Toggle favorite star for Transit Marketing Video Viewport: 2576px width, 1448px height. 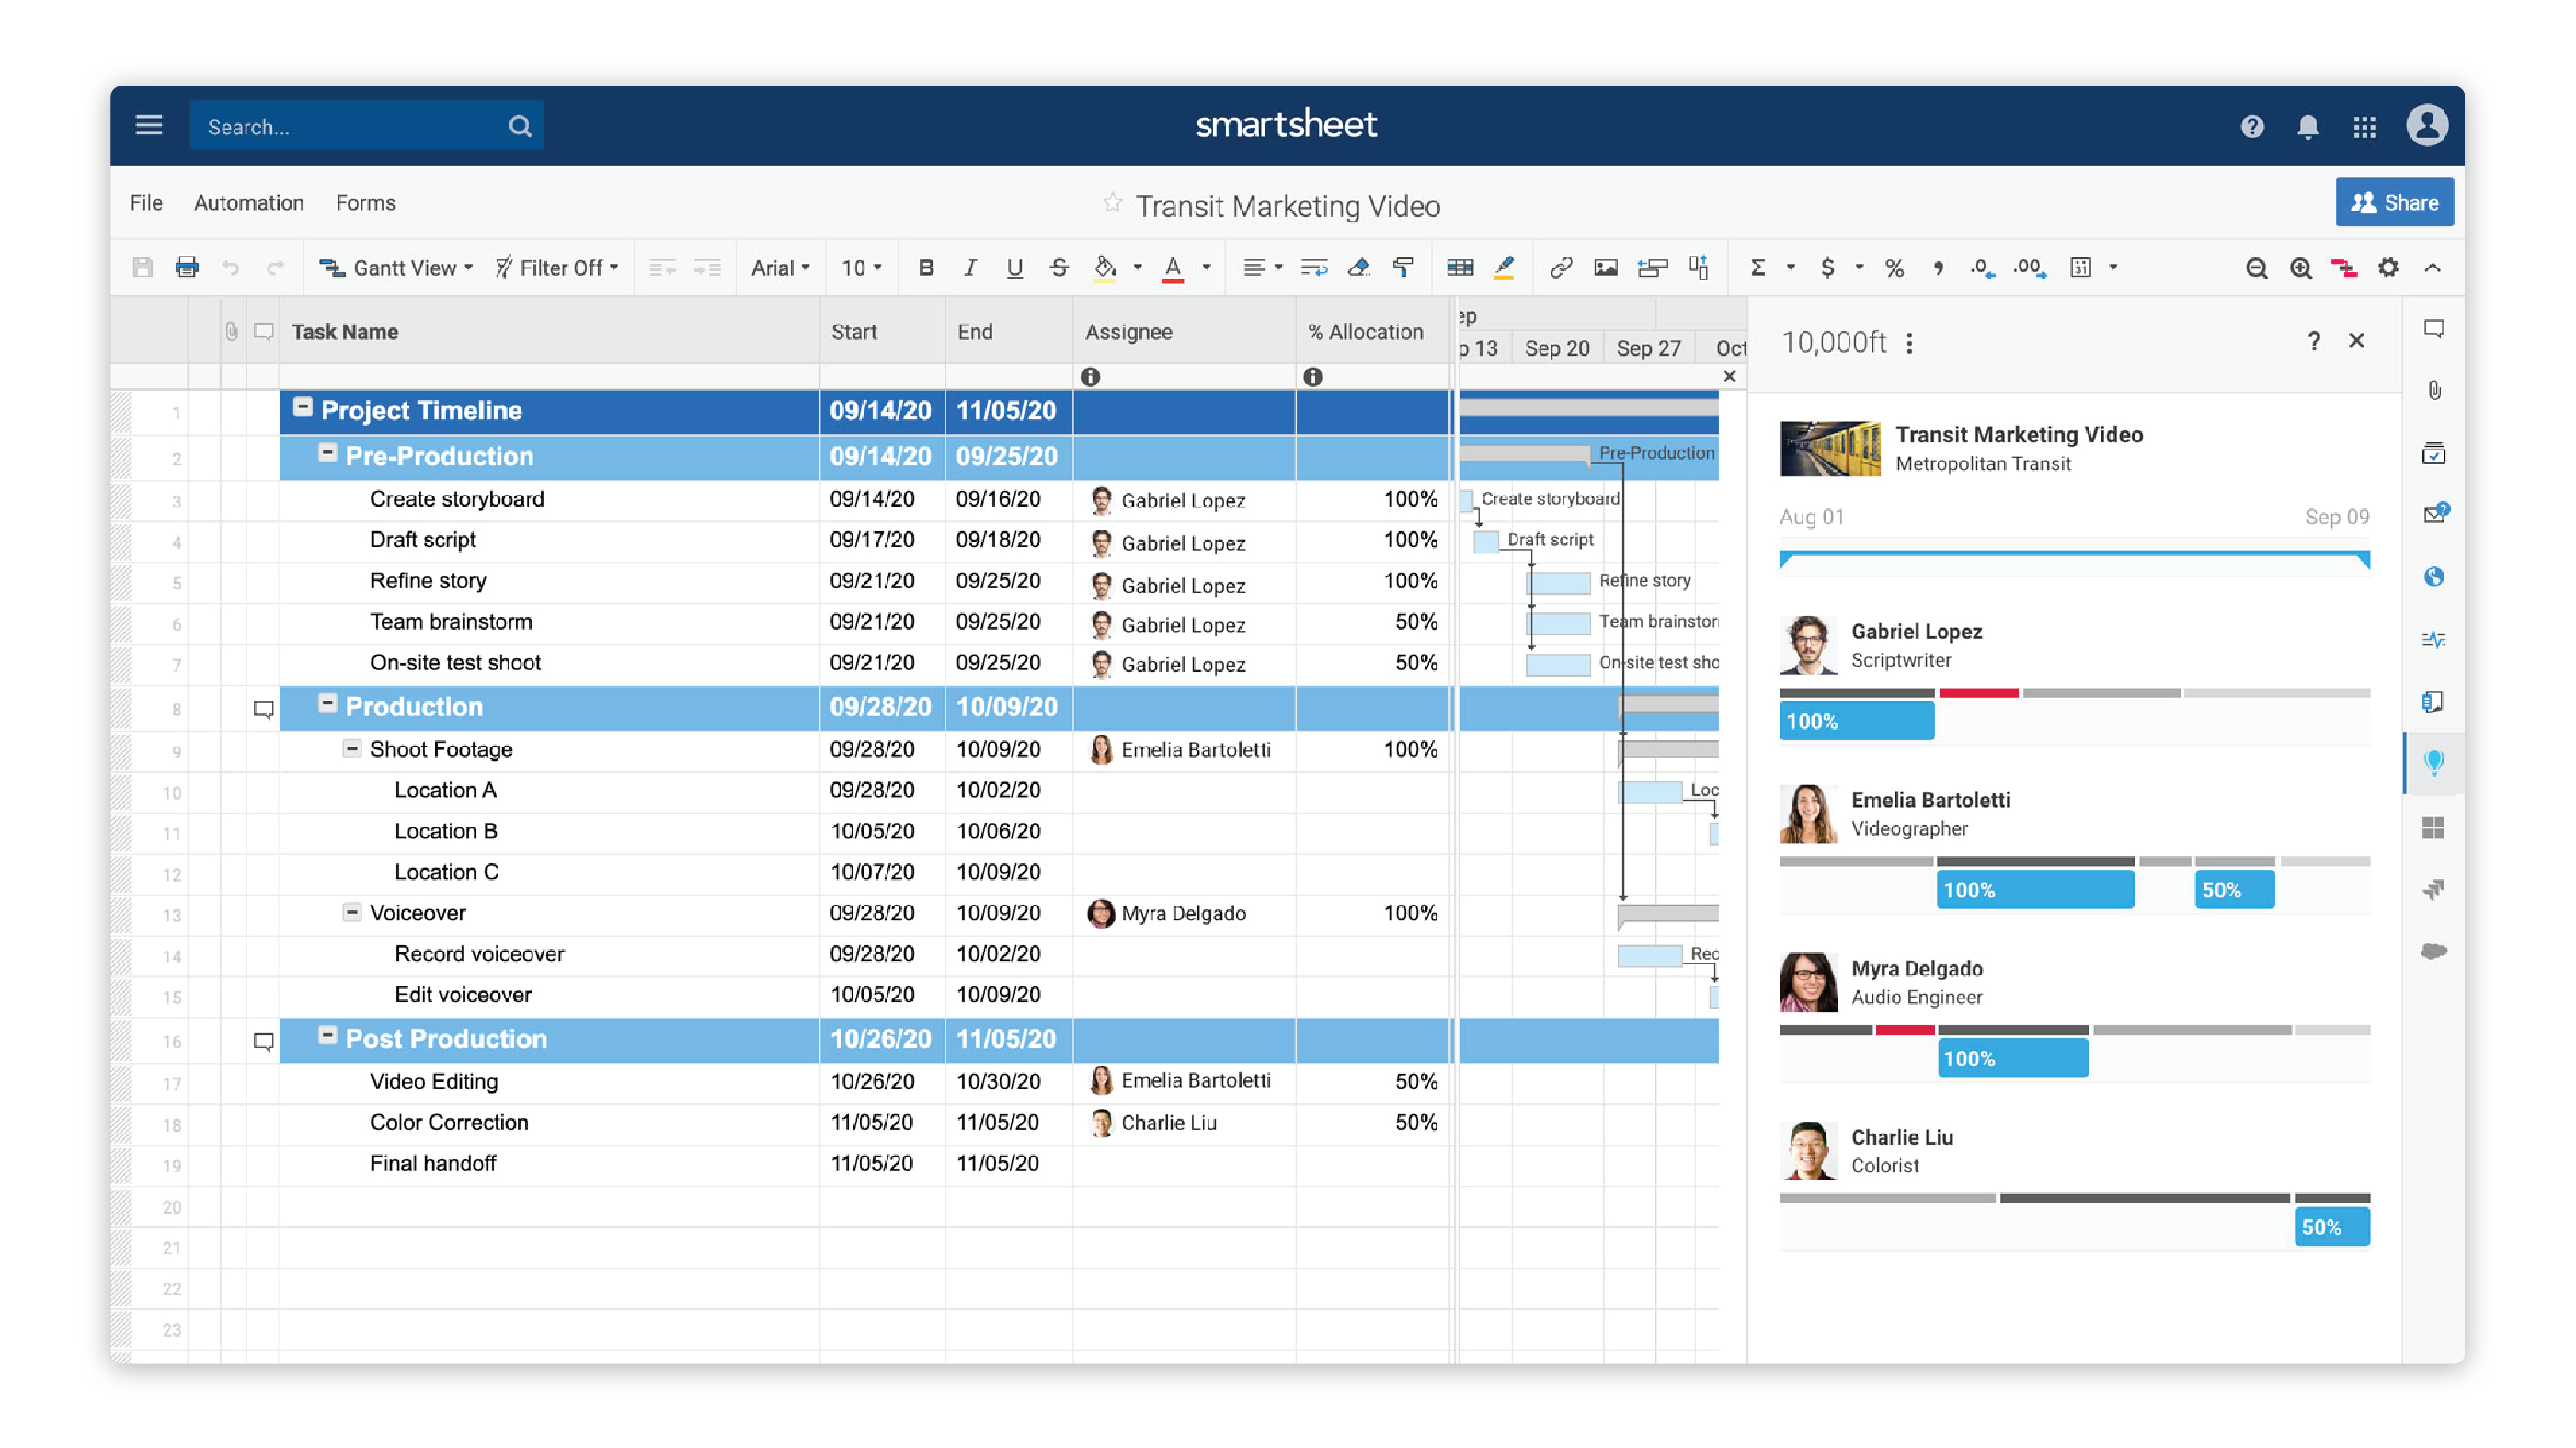(1112, 204)
